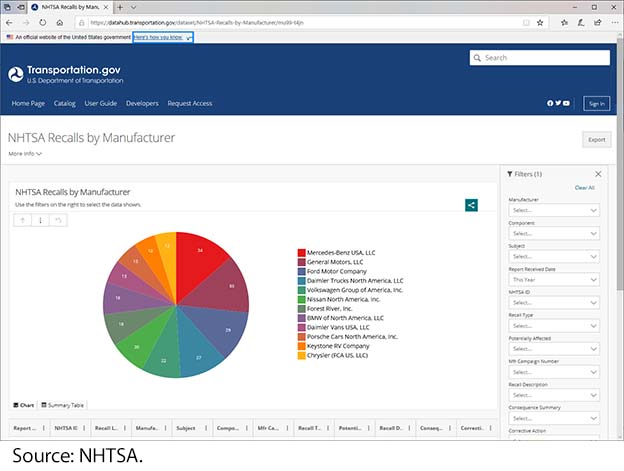This screenshot has height=471, width=624.
Task: Open the Catalog menu item
Action: (x=64, y=103)
